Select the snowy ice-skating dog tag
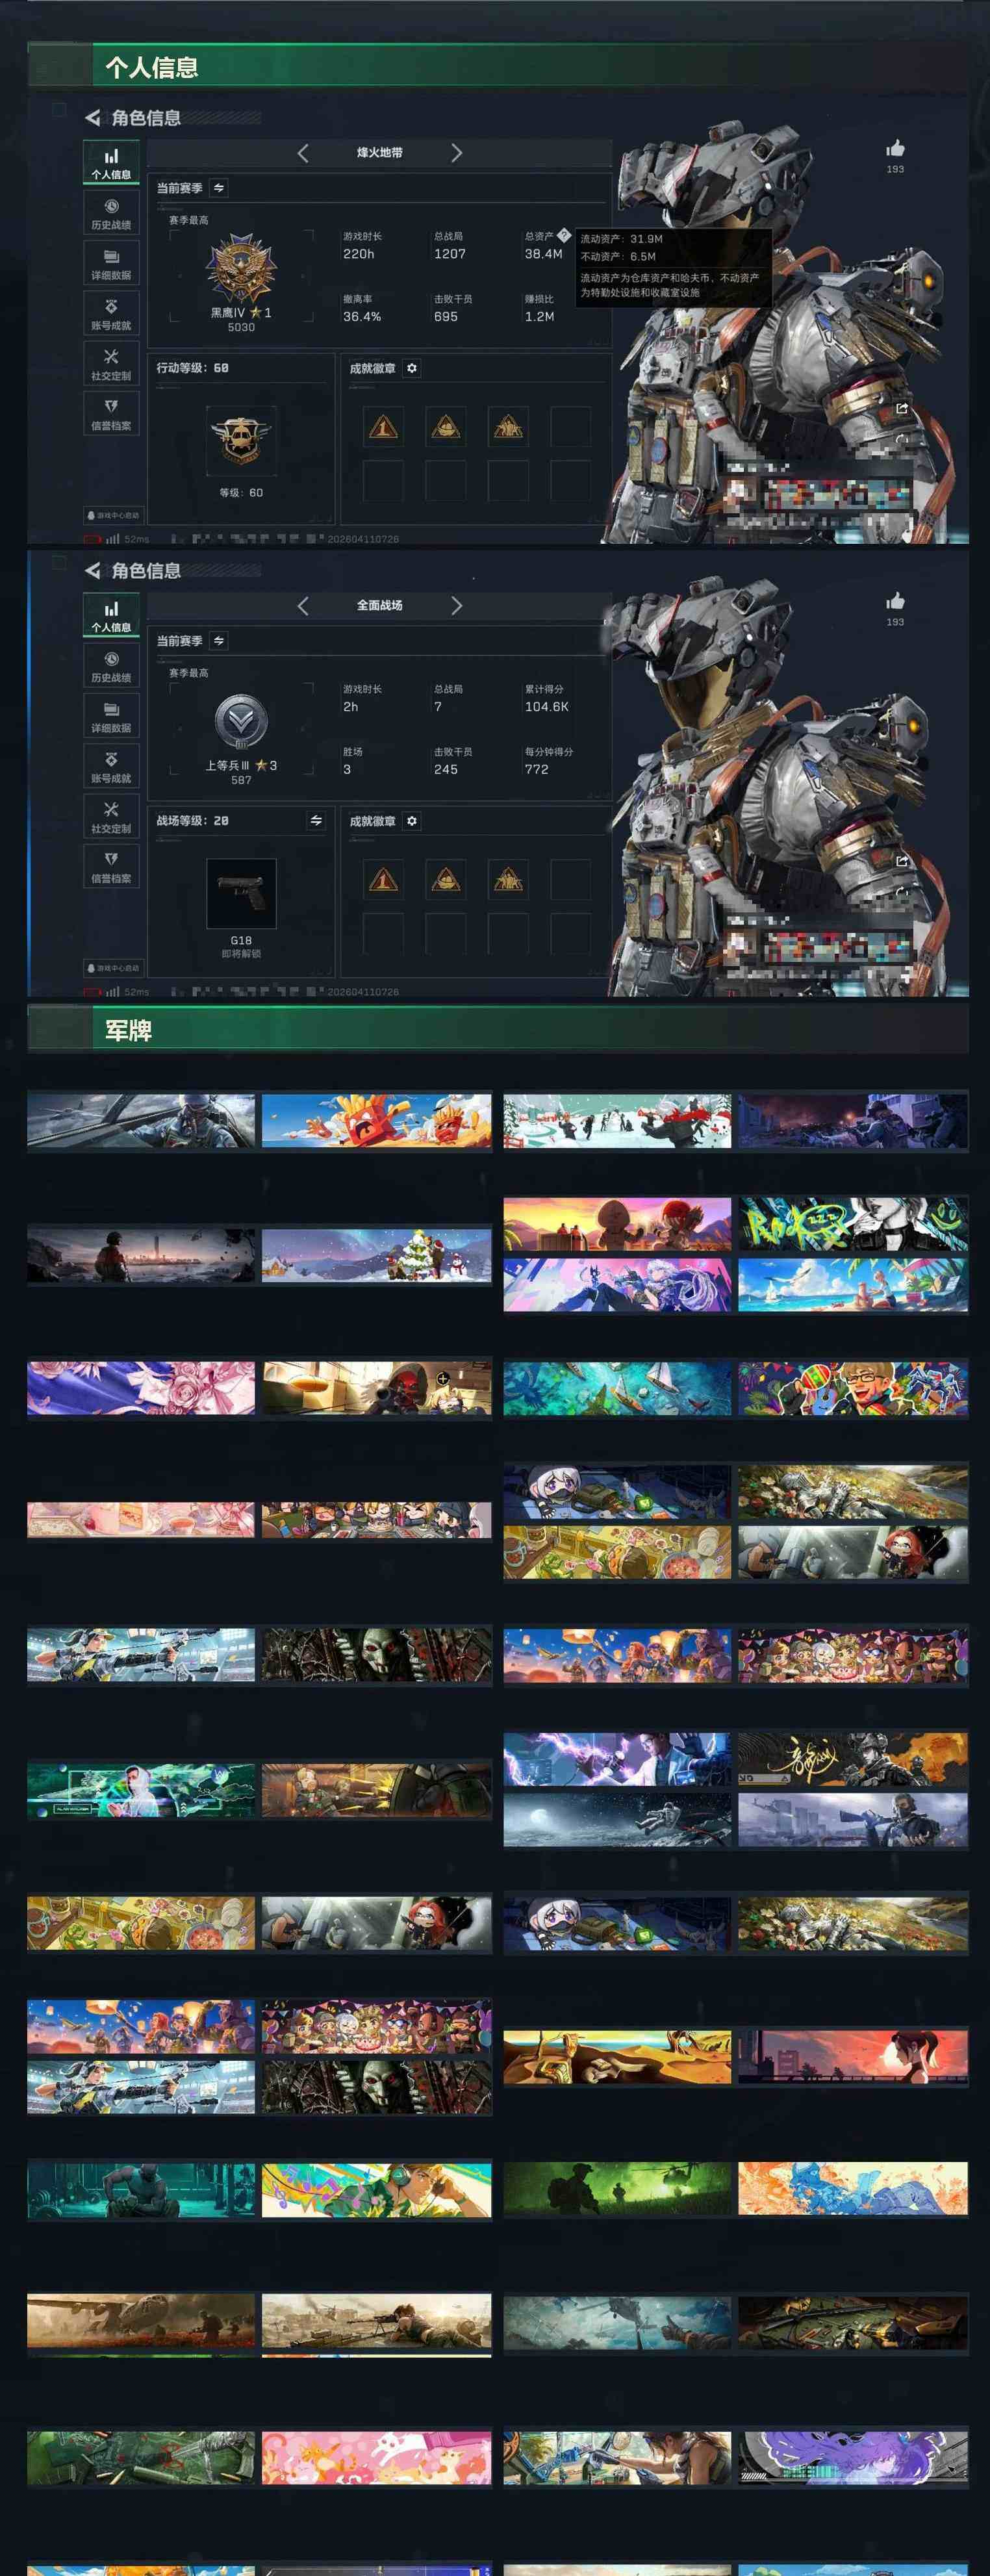This screenshot has height=2576, width=990. point(617,1121)
